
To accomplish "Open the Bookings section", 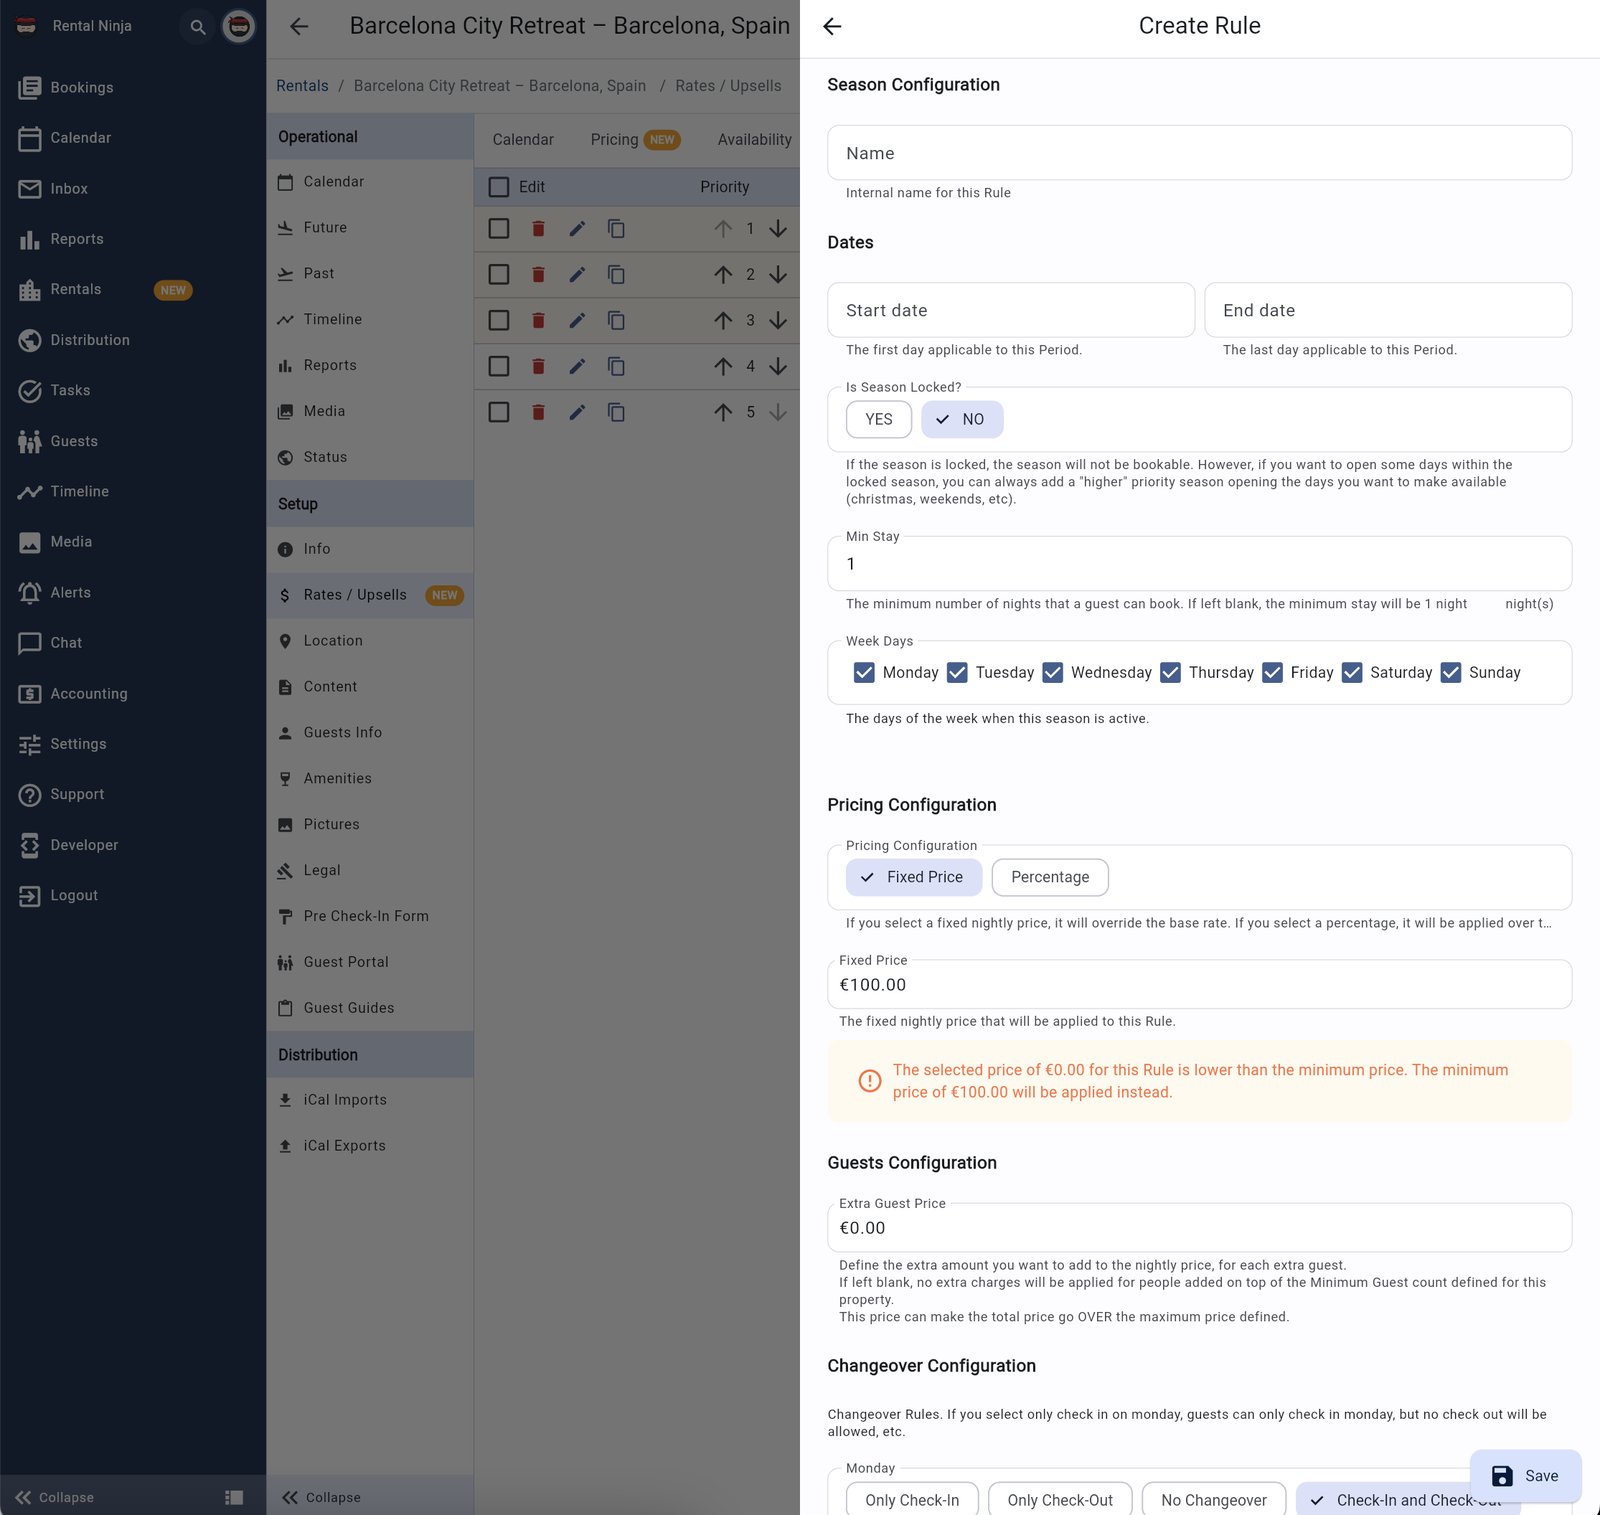I will [82, 87].
